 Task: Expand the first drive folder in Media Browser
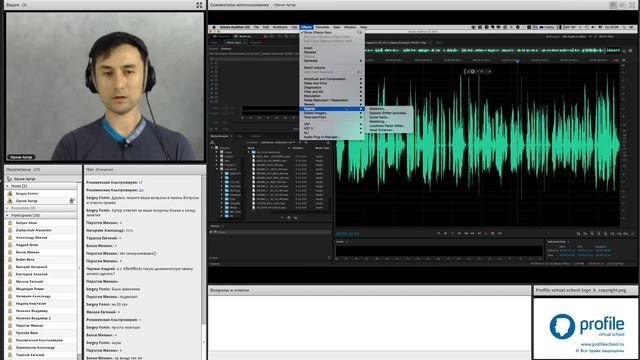pyautogui.click(x=217, y=152)
